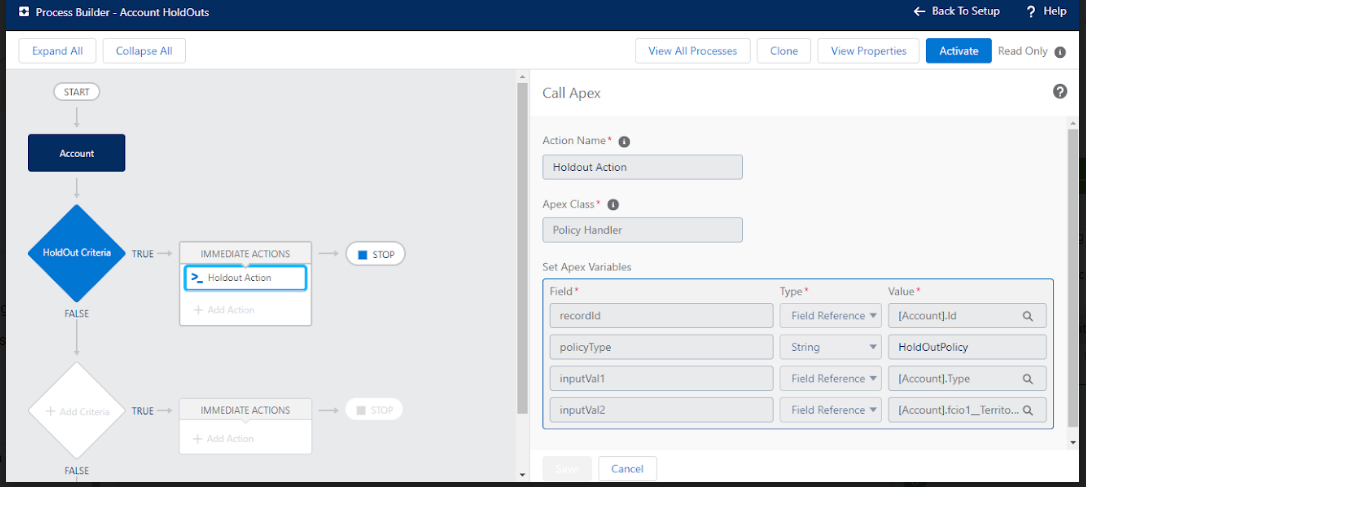Click the Call Apex panel vertical scrollbar
1360x519 pixels.
pyautogui.click(x=1073, y=277)
